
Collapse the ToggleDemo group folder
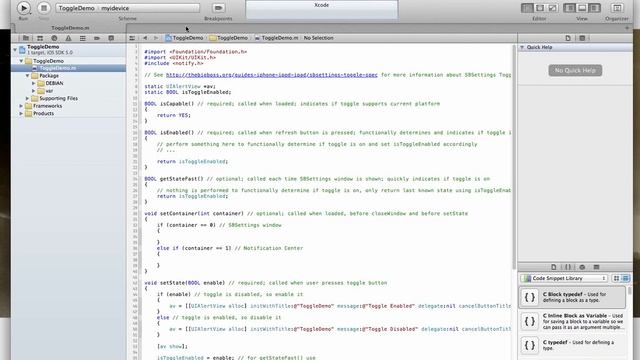pyautogui.click(x=21, y=61)
